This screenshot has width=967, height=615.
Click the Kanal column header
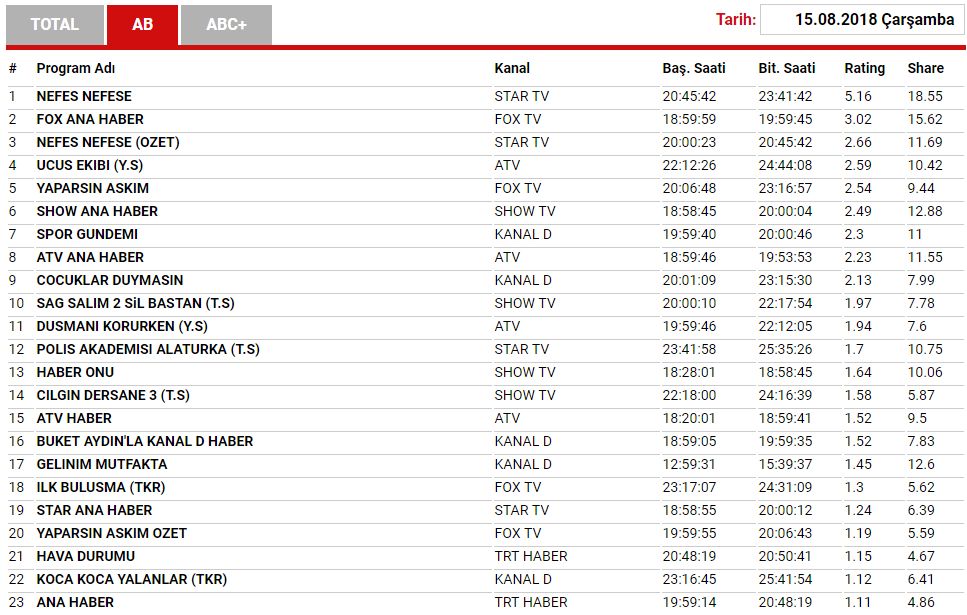coord(512,68)
